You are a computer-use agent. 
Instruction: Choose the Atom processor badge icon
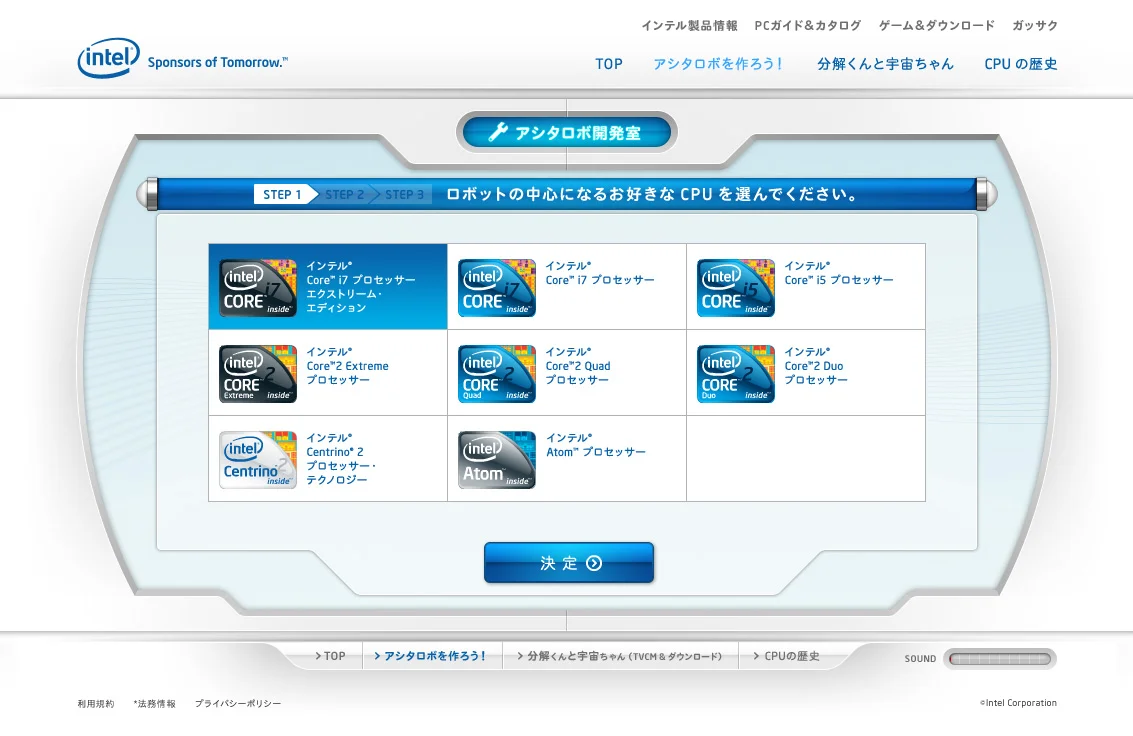497,459
